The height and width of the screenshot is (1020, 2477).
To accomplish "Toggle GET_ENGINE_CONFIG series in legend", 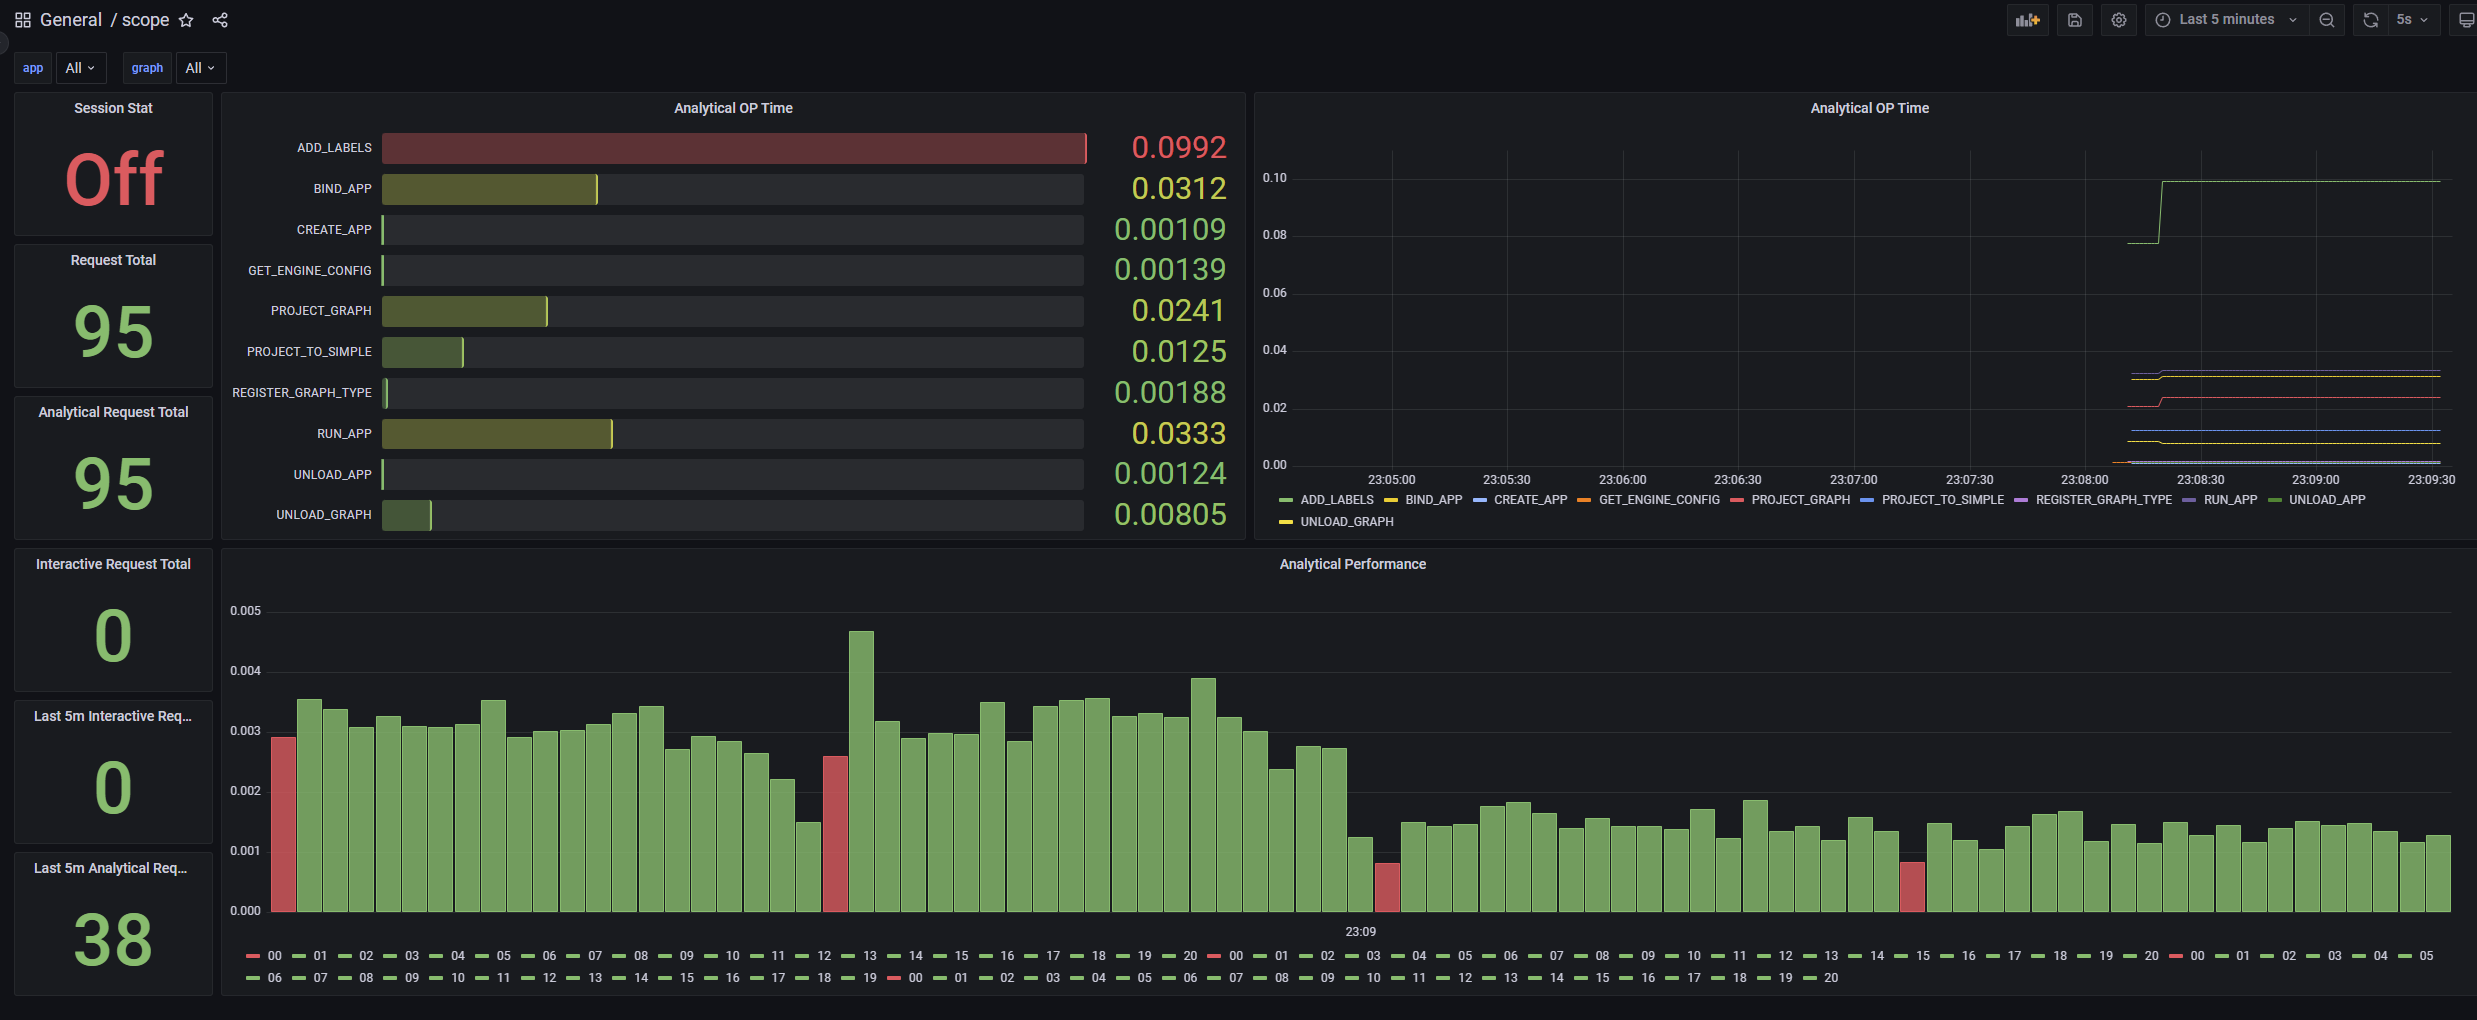I will (1659, 500).
